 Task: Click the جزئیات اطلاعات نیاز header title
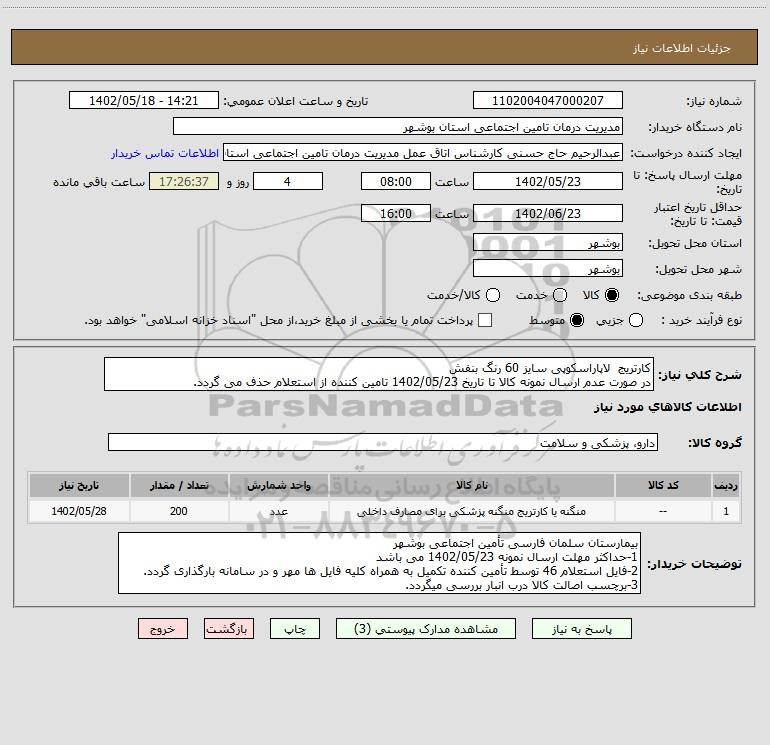(x=682, y=48)
